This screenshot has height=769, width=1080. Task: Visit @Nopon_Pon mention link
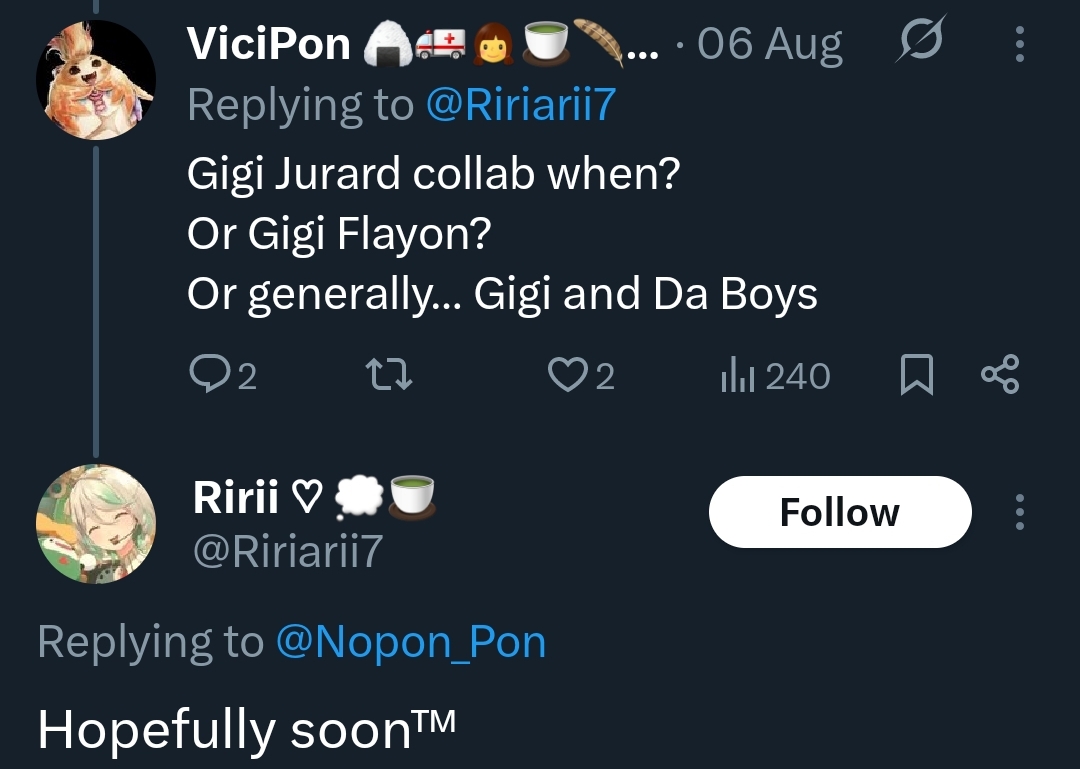click(411, 642)
